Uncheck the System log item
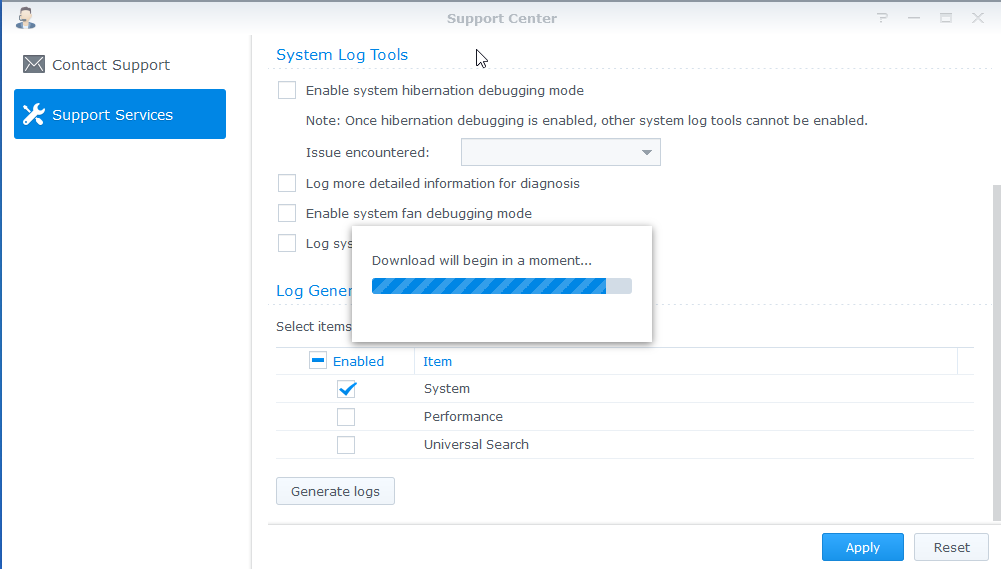 pyautogui.click(x=346, y=389)
